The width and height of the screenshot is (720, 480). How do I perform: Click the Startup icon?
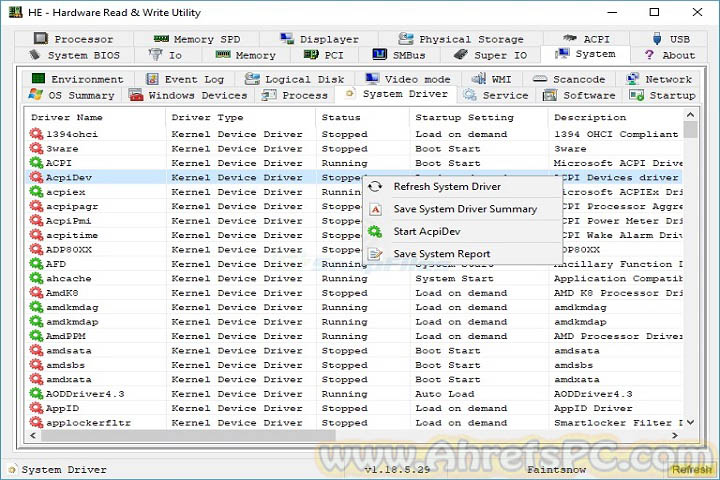pyautogui.click(x=636, y=95)
